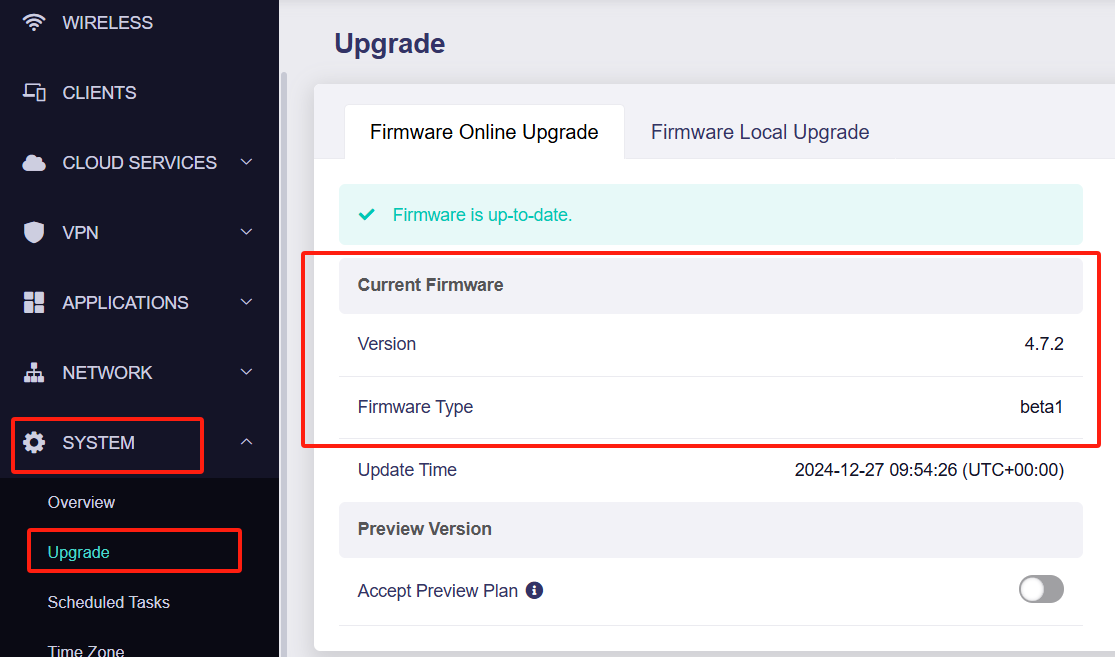Click the VPN shield icon
The width and height of the screenshot is (1115, 657).
(x=34, y=233)
